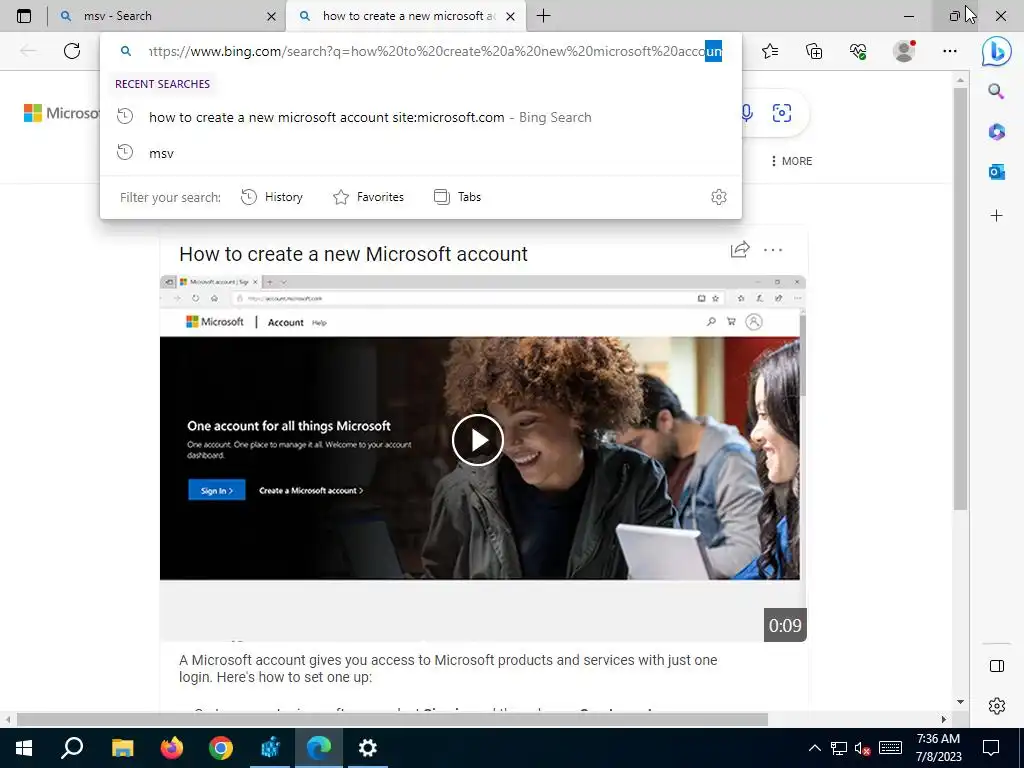This screenshot has width=1024, height=768.
Task: Select recent search "msv"
Action: tap(421, 153)
